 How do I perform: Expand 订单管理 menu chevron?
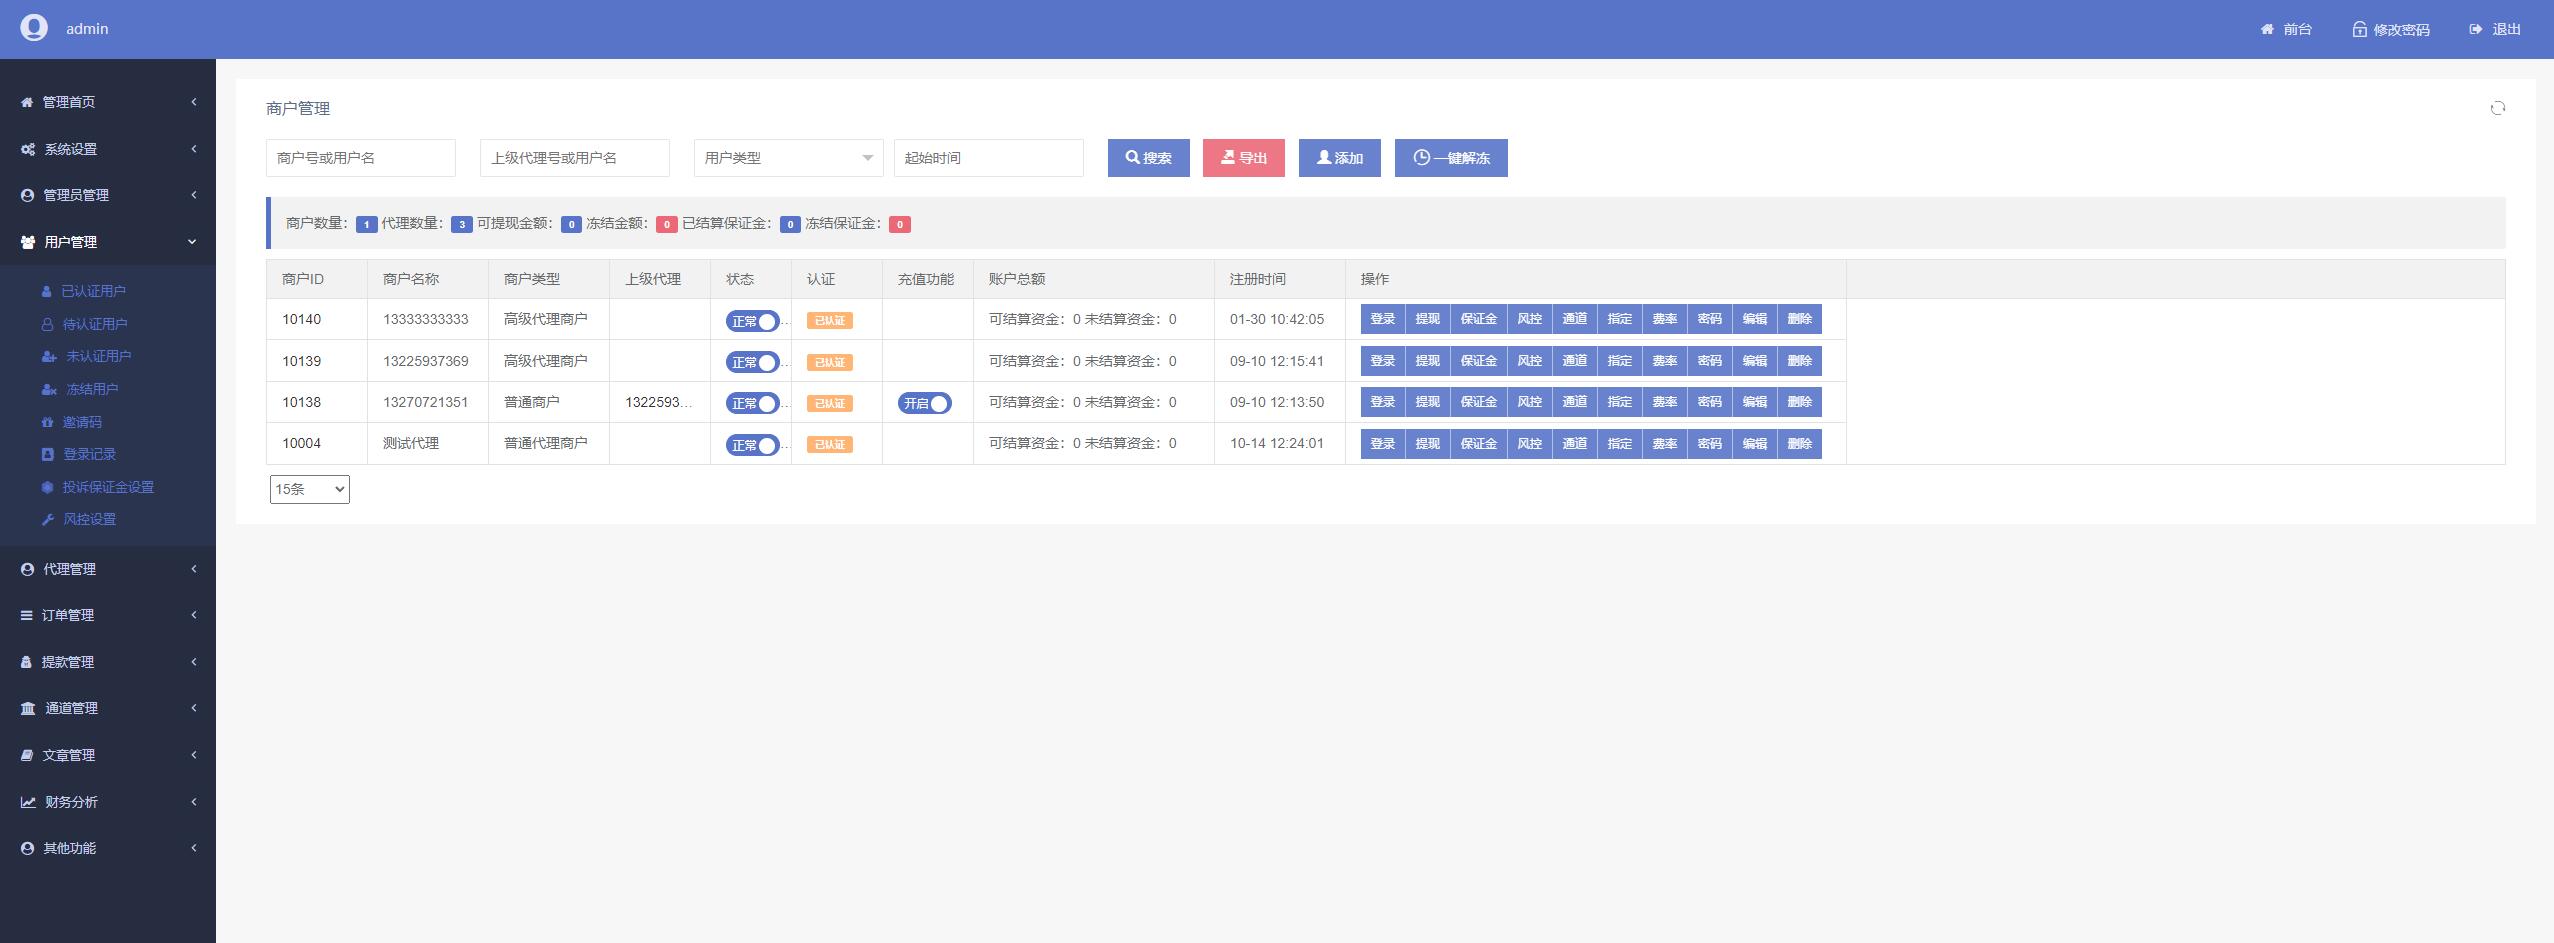194,615
